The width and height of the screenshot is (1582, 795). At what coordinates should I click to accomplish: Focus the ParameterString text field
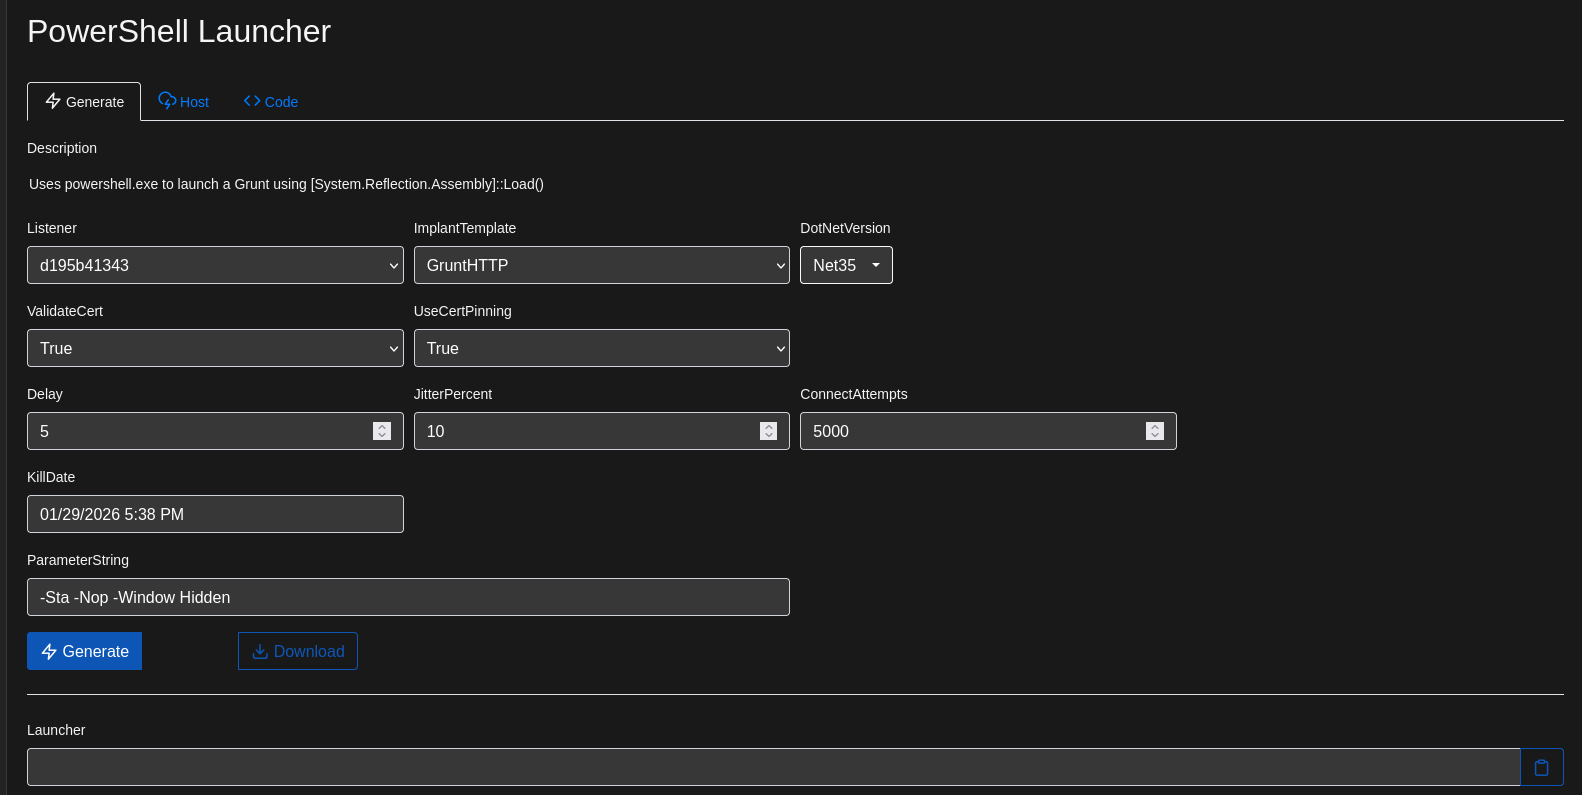click(x=408, y=597)
